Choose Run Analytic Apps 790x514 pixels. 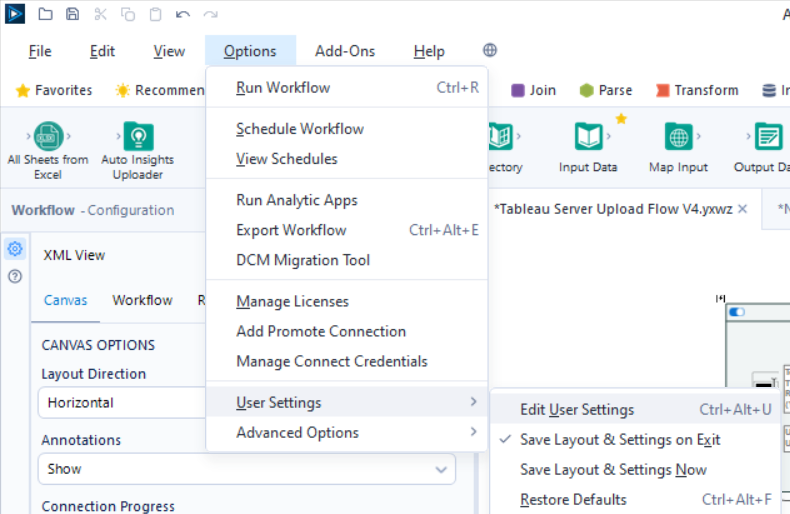[347, 200]
